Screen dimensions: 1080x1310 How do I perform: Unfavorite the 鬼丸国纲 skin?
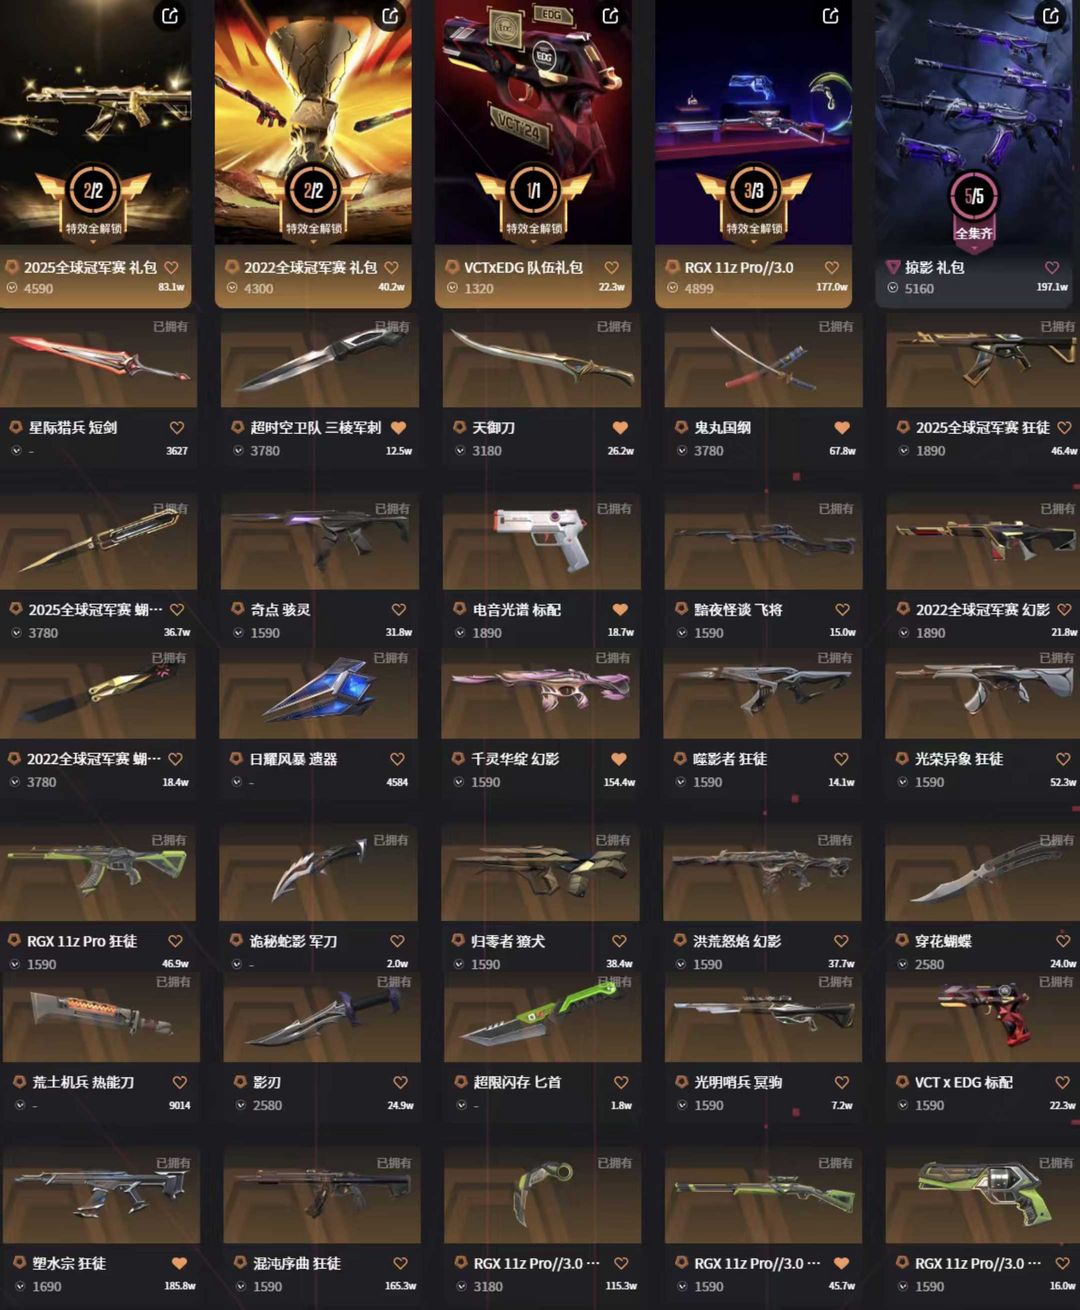842,427
